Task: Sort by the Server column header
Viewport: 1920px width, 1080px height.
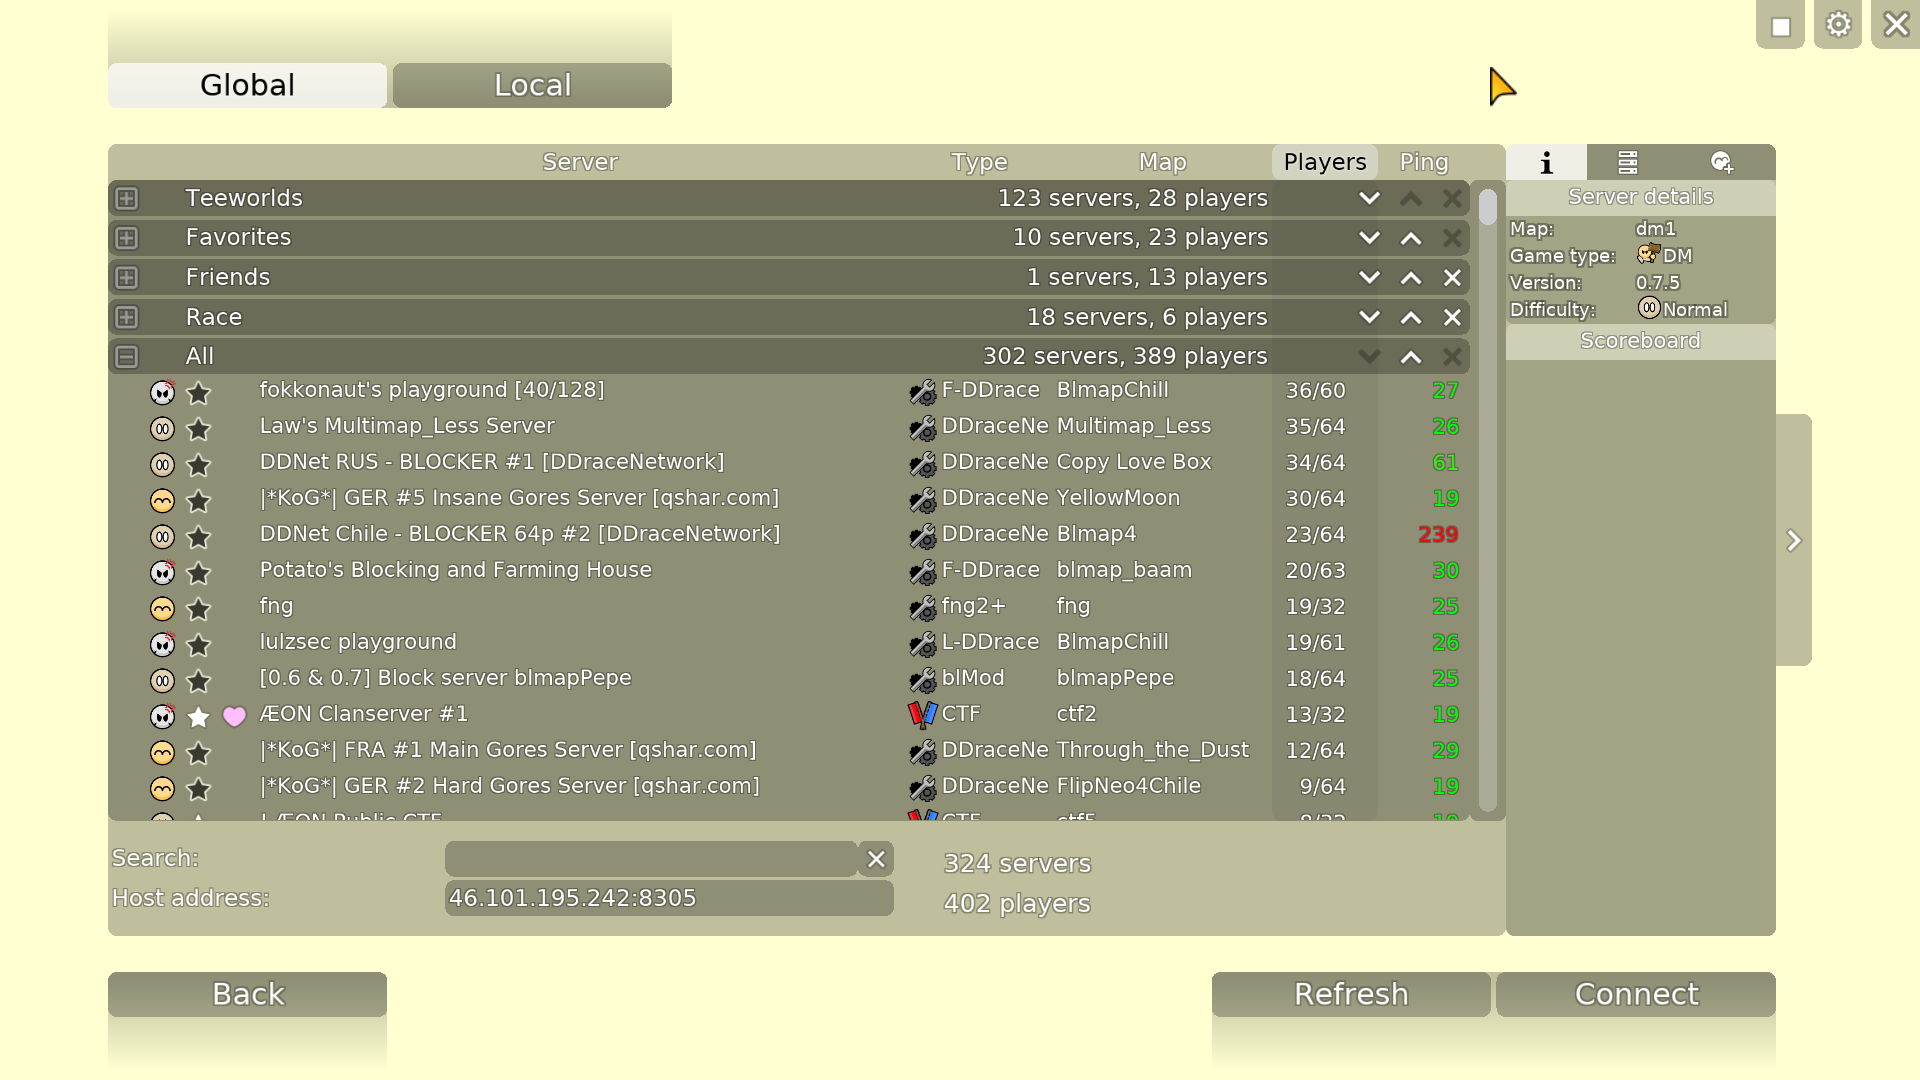Action: [580, 162]
